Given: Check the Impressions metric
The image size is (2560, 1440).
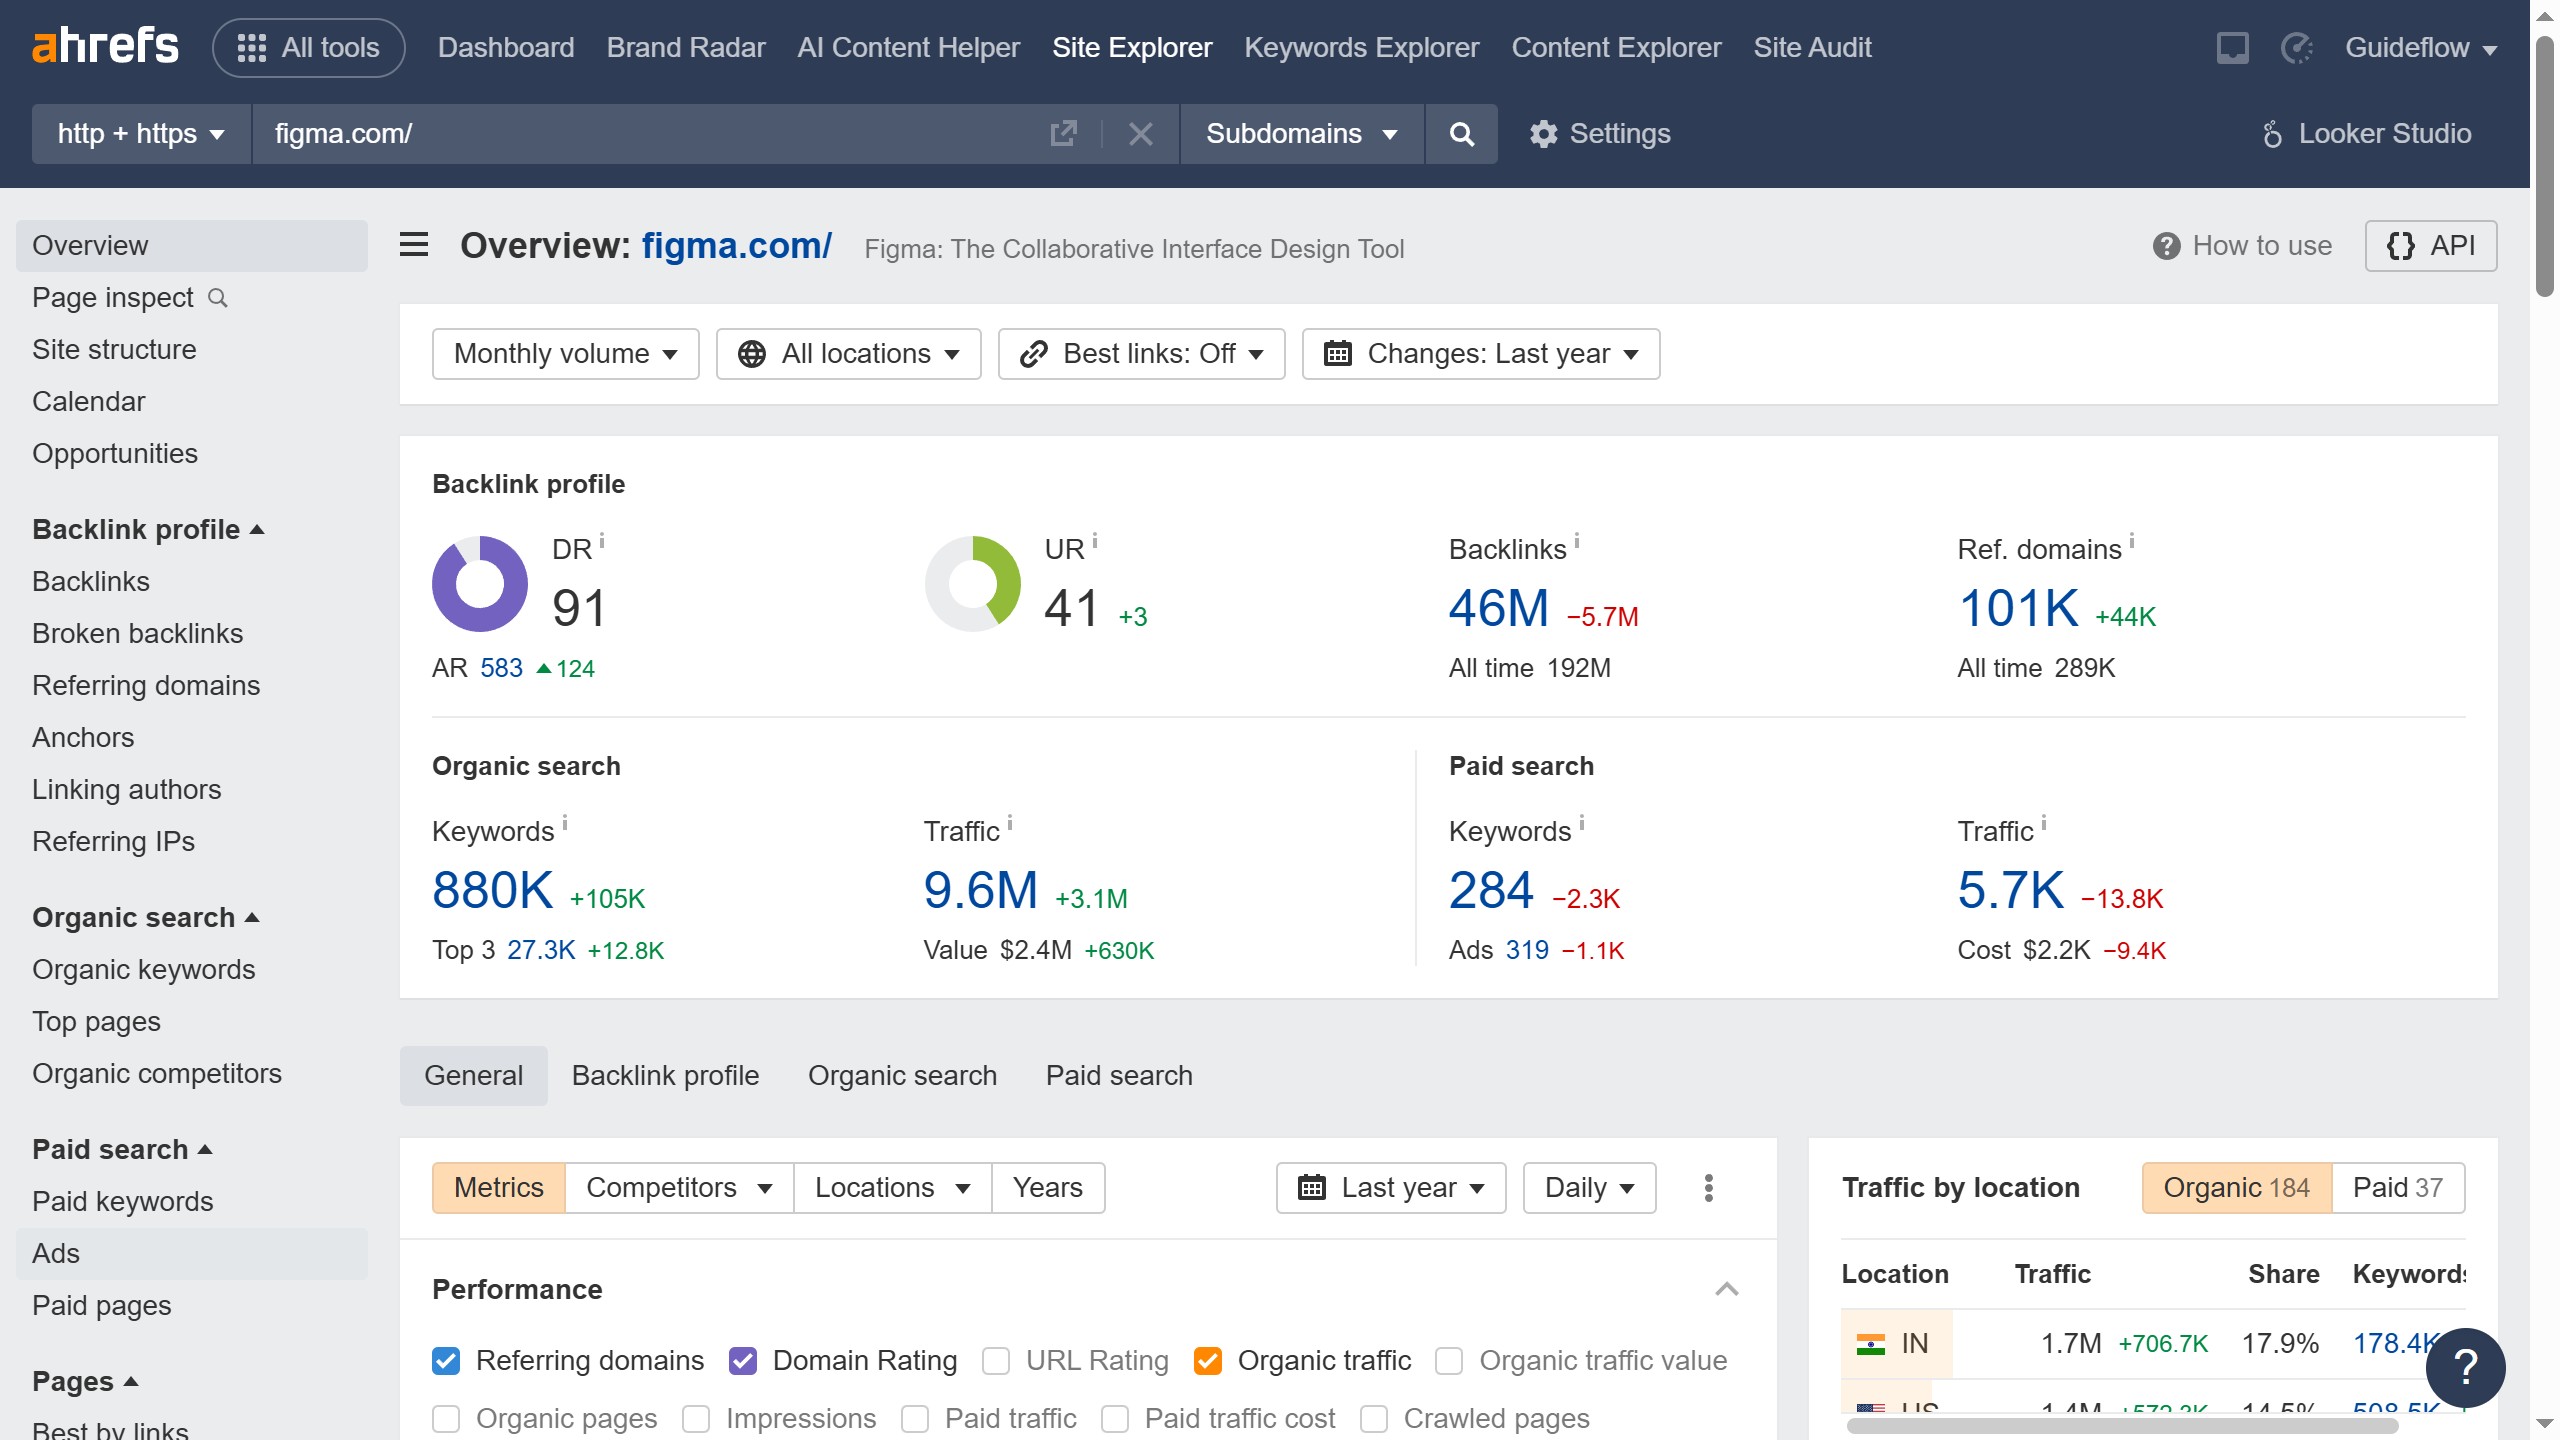Looking at the screenshot, I should pyautogui.click(x=695, y=1418).
